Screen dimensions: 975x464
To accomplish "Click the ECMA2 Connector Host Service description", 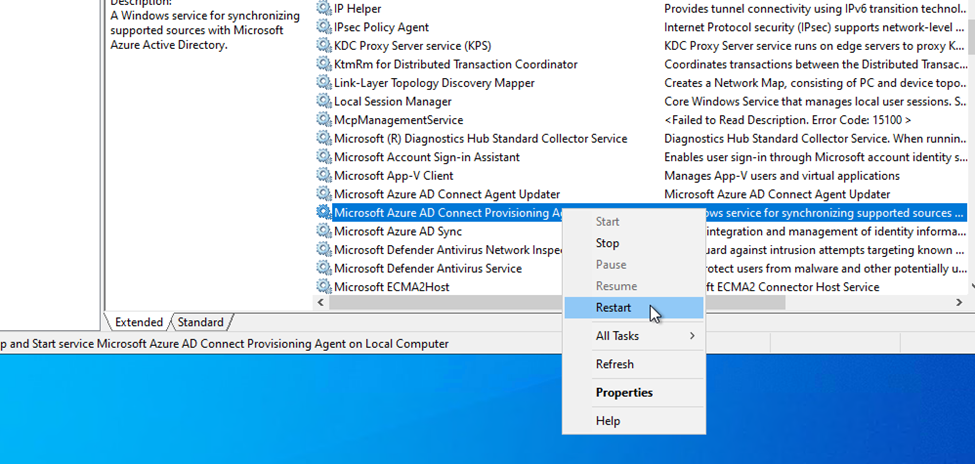I will tap(792, 287).
